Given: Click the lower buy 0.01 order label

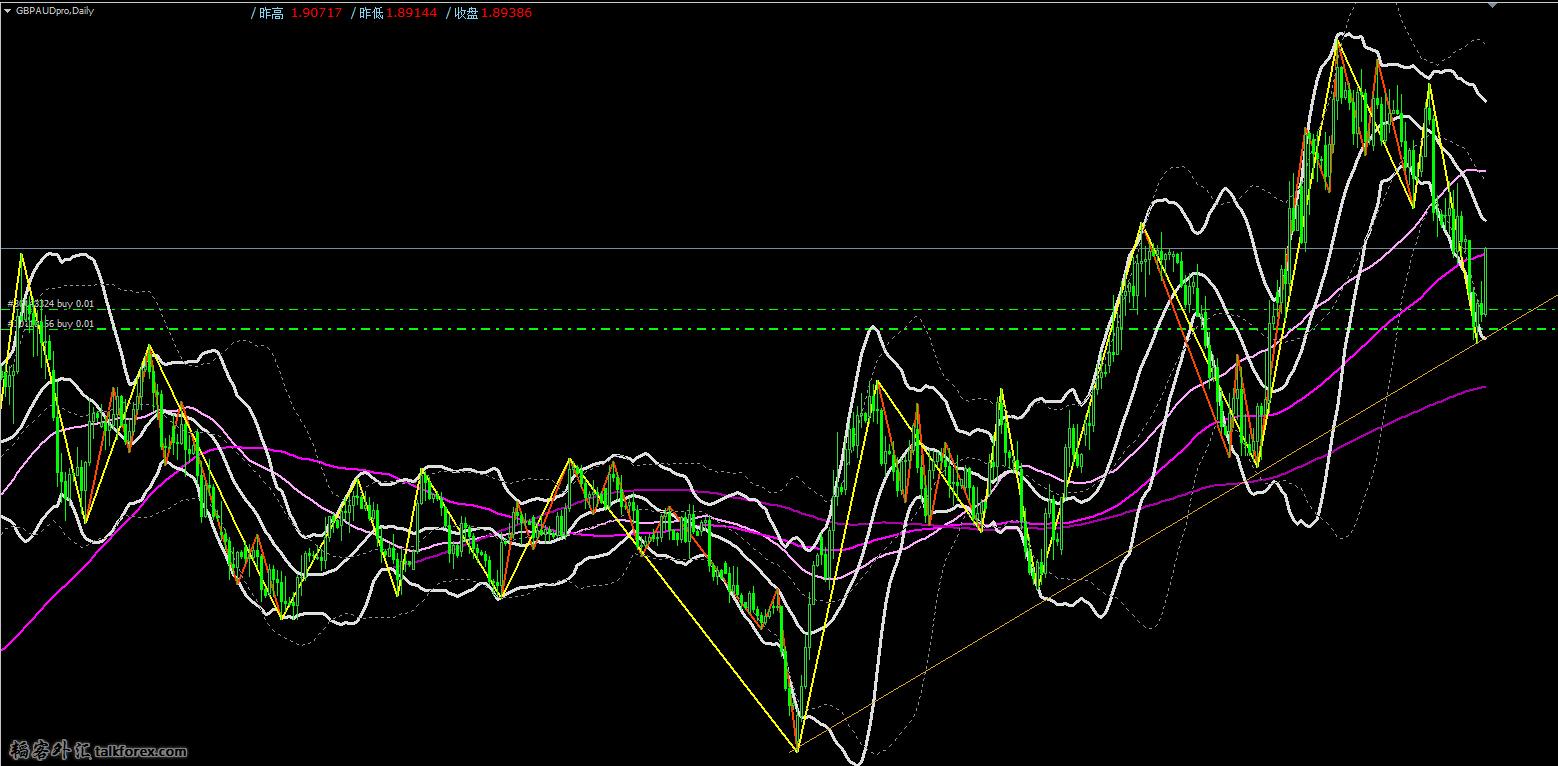Looking at the screenshot, I should click(51, 323).
